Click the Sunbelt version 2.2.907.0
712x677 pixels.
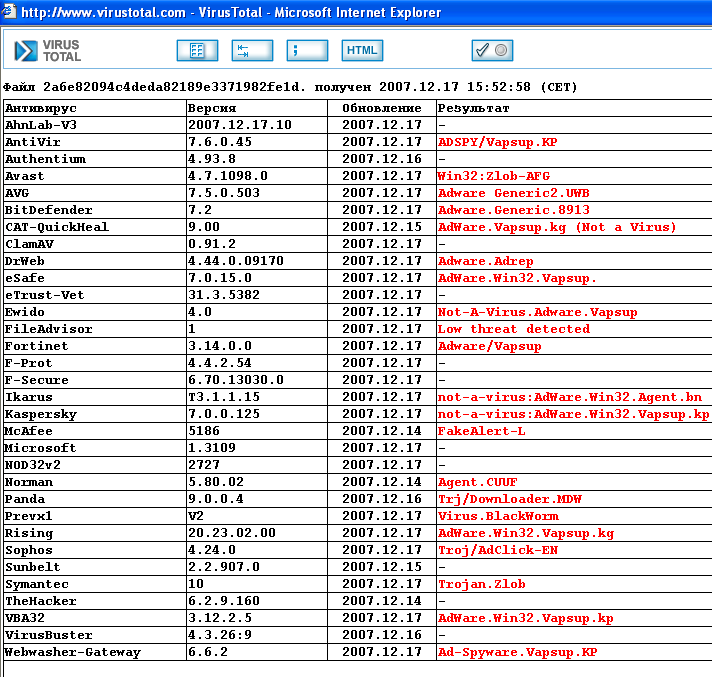click(224, 567)
